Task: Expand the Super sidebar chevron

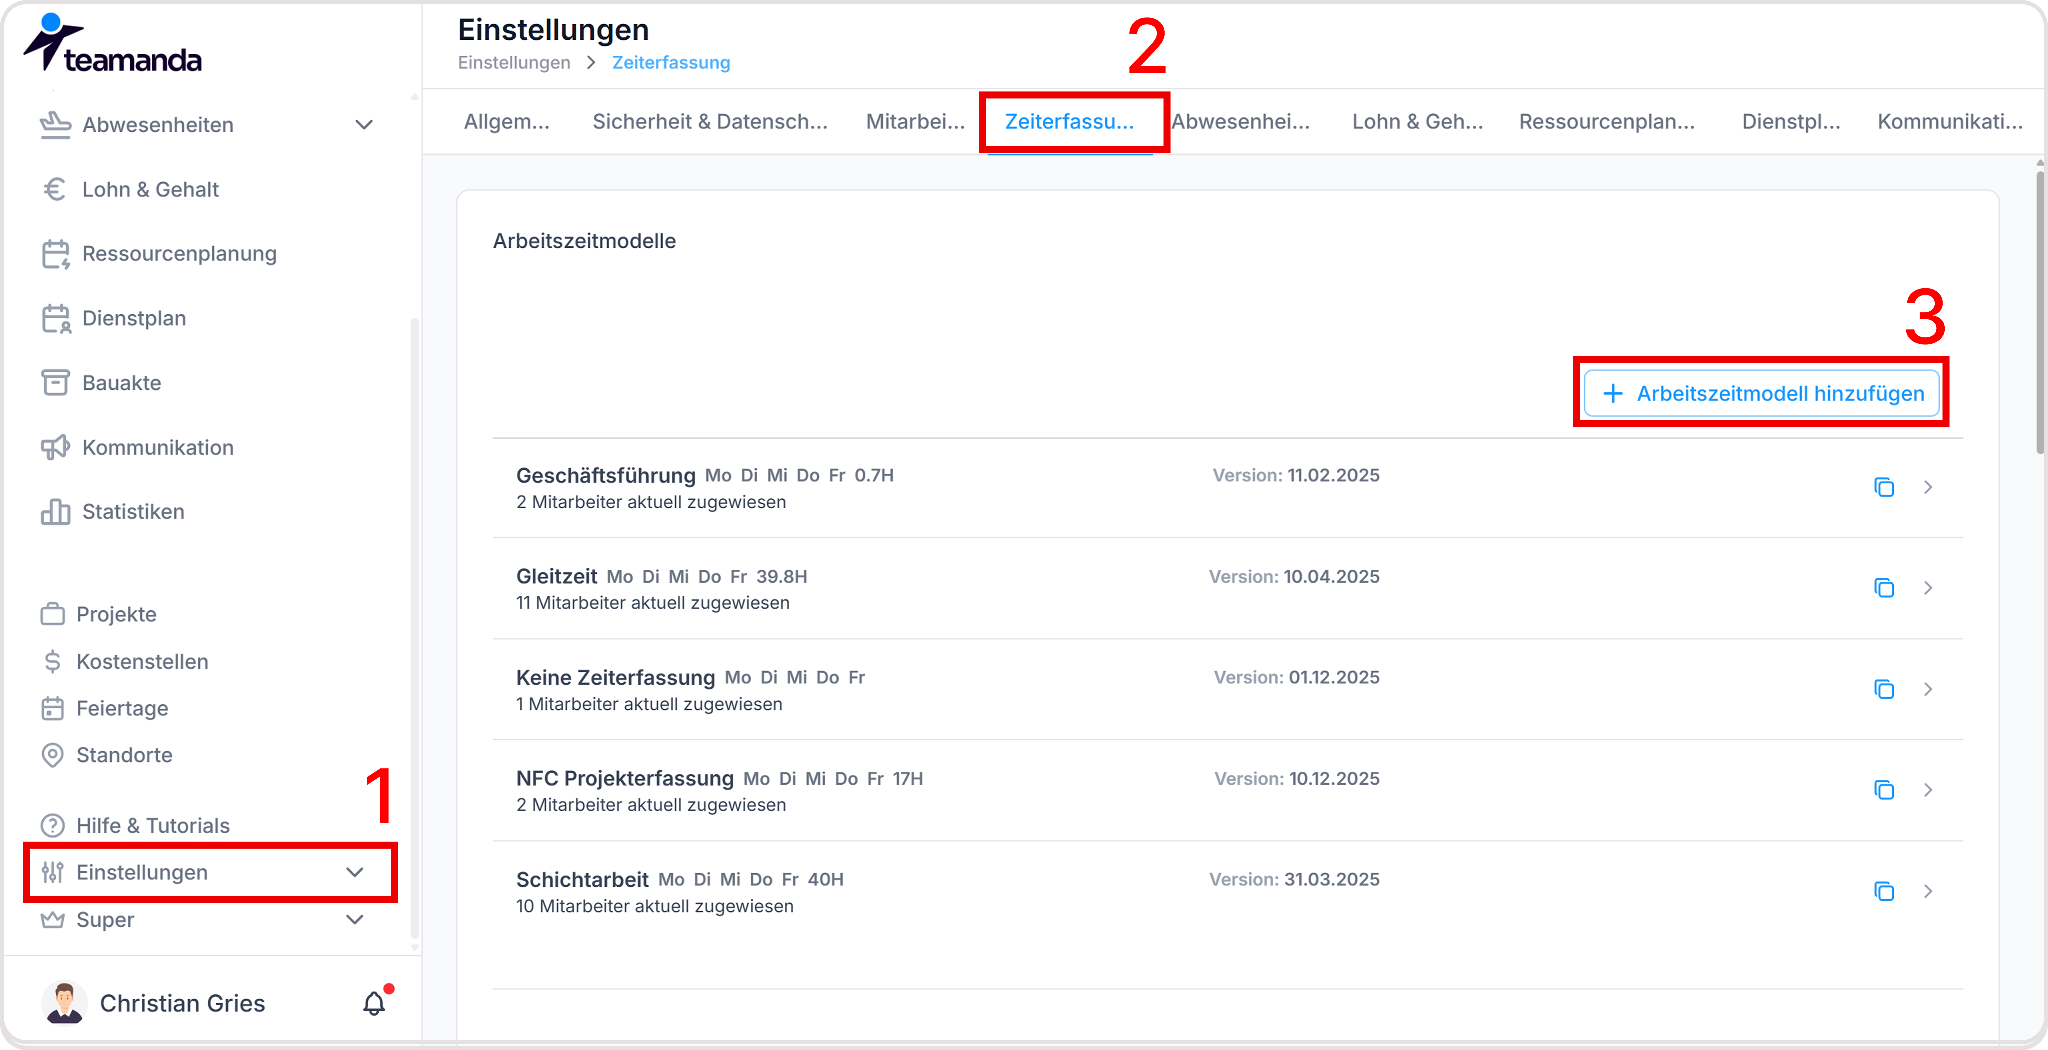Action: click(x=355, y=919)
